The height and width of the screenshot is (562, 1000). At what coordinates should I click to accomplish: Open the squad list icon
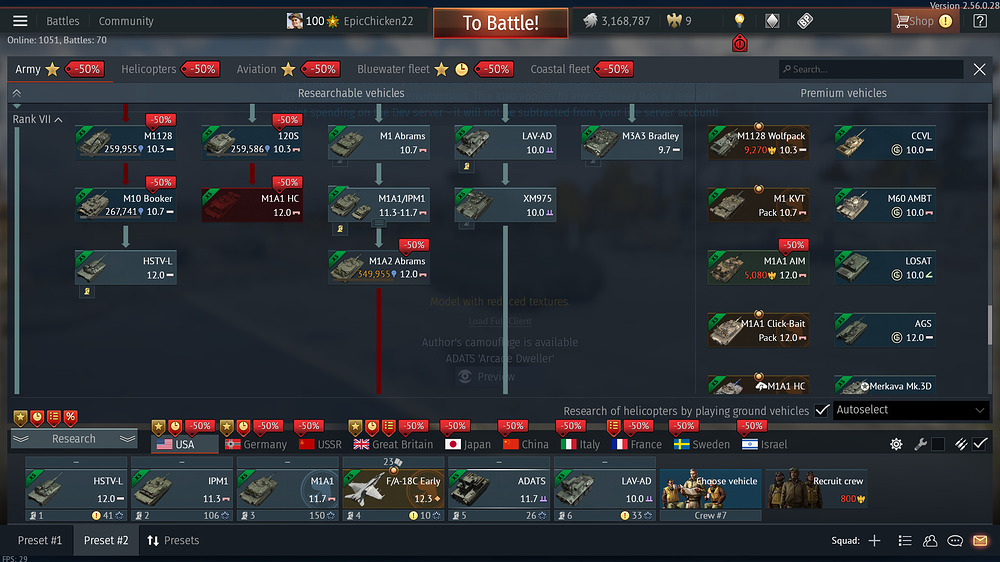click(x=904, y=541)
